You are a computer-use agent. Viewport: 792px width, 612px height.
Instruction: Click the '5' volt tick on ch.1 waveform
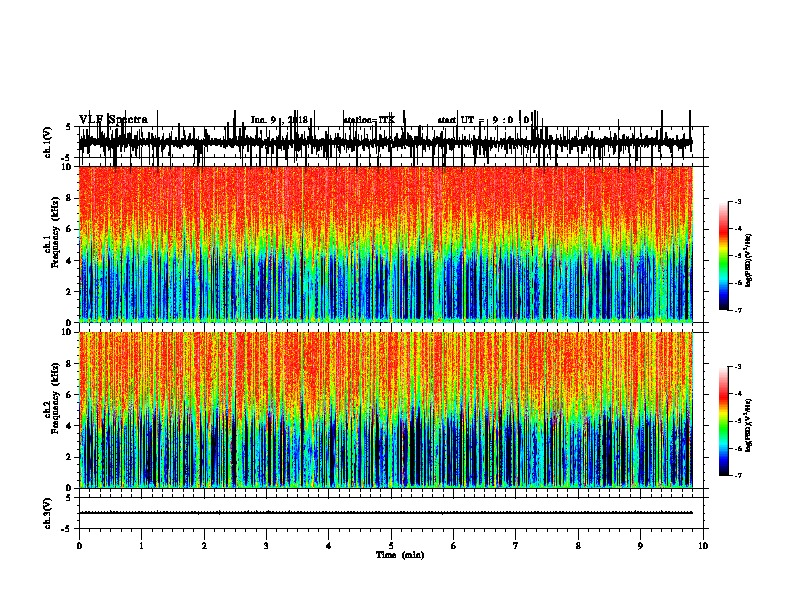(69, 127)
